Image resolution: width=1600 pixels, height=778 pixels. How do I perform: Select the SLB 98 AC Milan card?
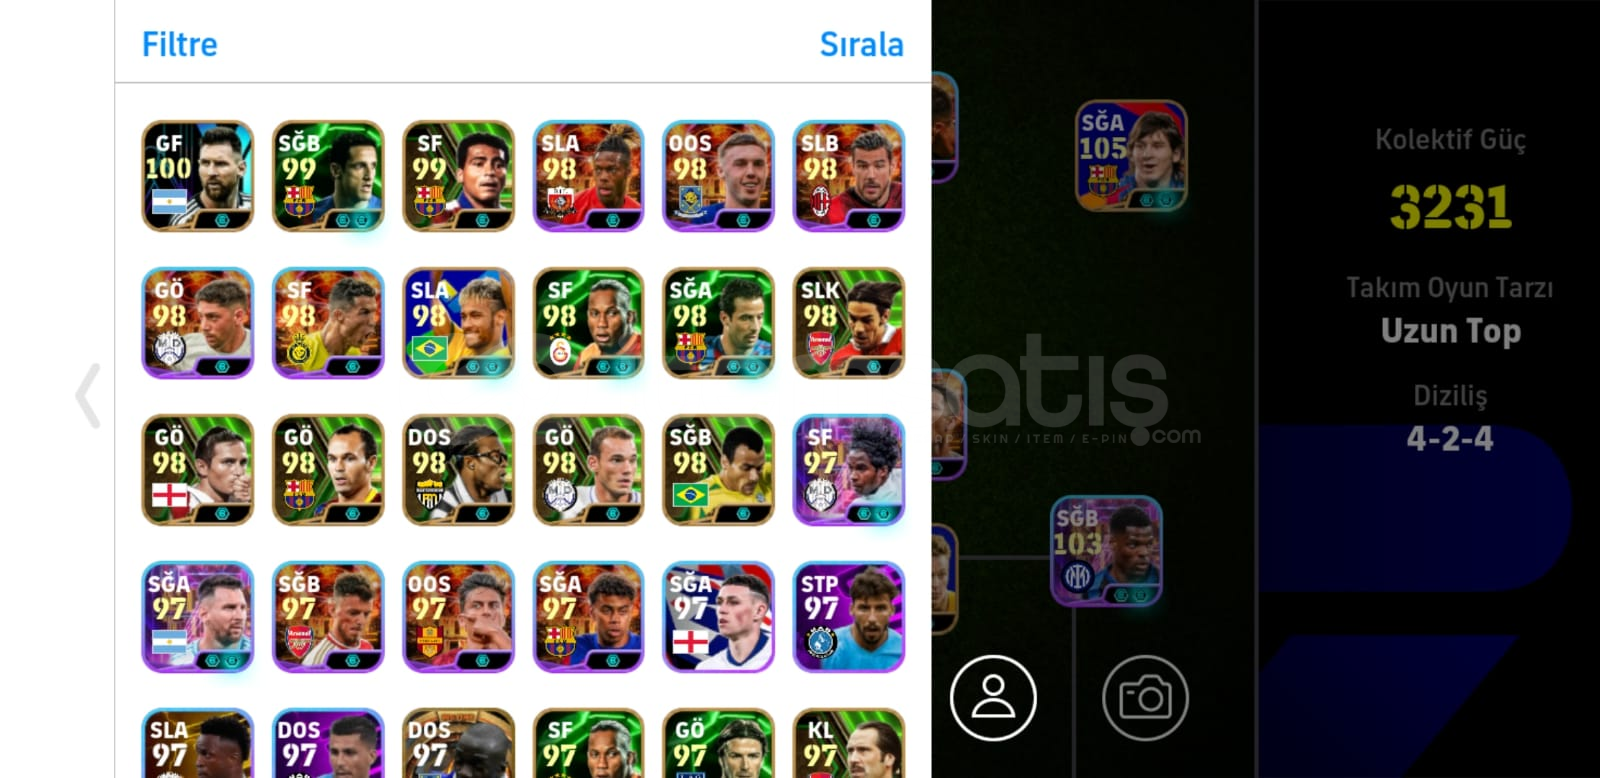point(849,176)
